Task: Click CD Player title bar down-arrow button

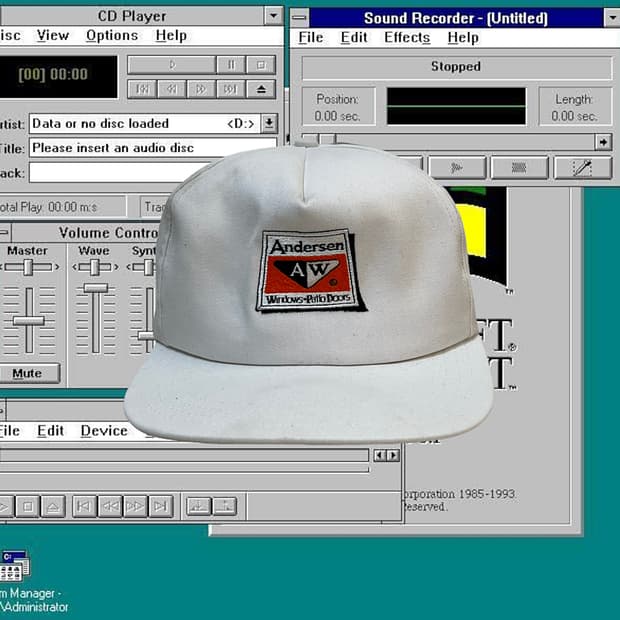Action: (x=274, y=16)
